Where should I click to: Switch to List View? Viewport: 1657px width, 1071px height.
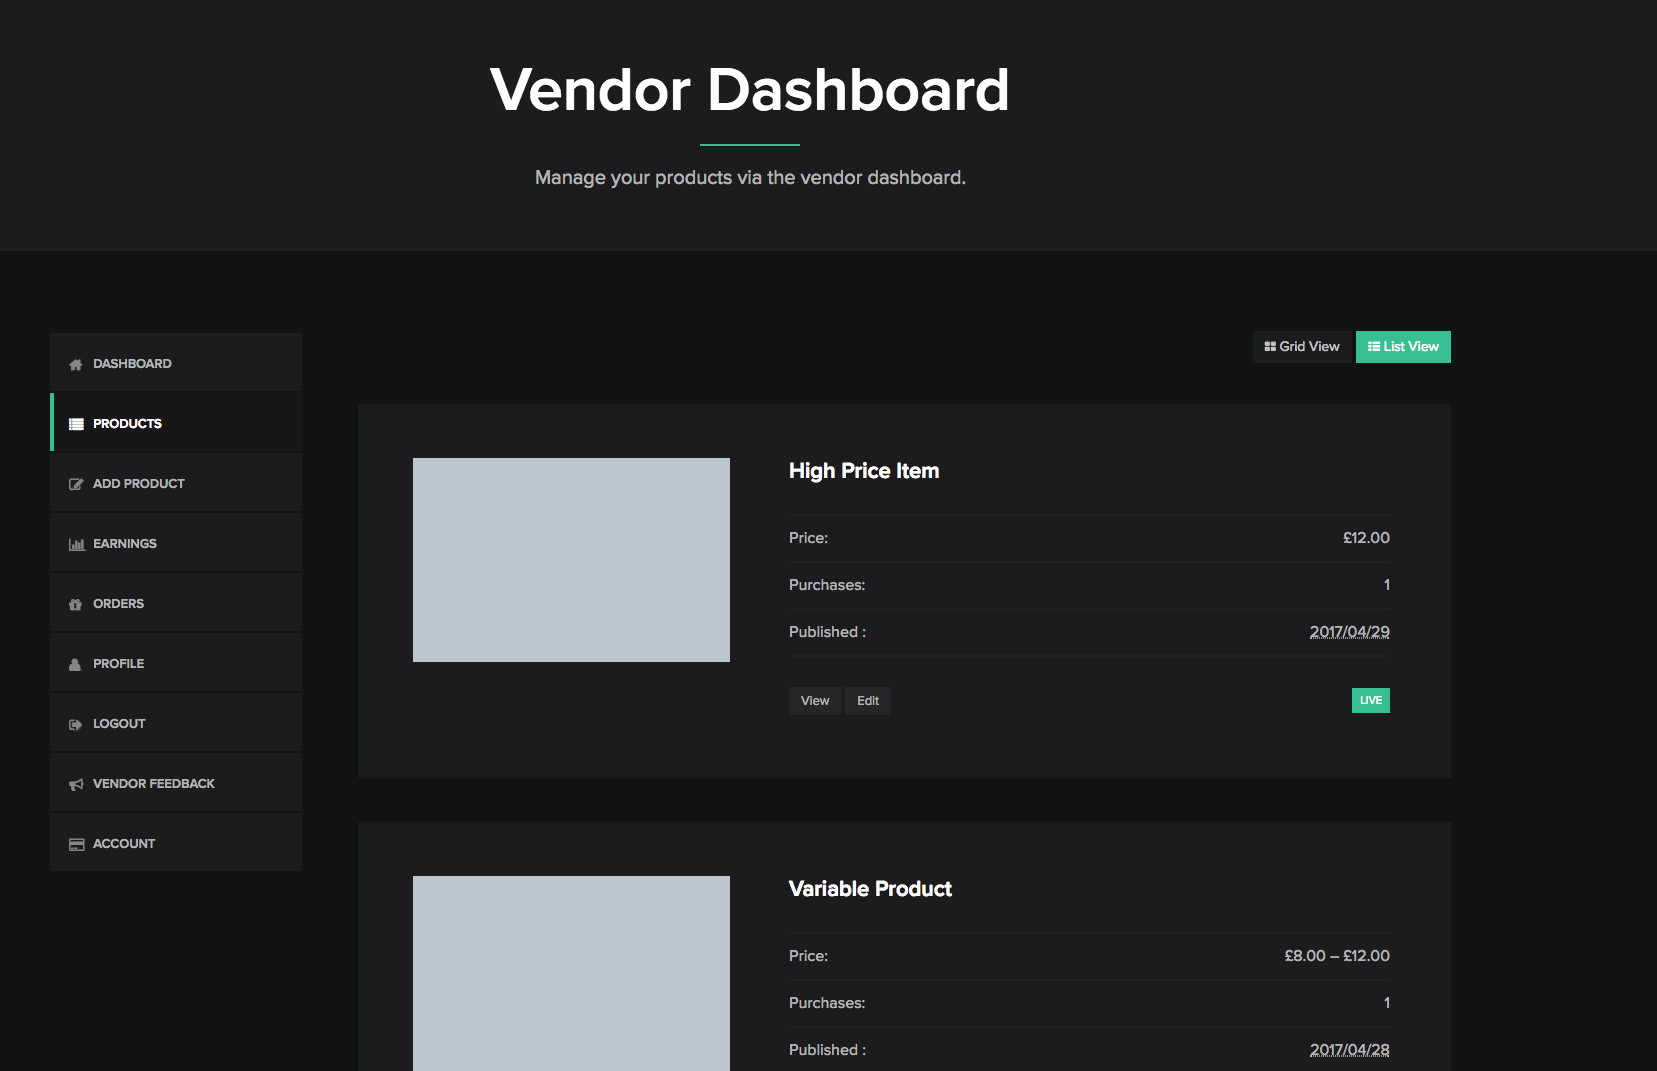click(1403, 347)
